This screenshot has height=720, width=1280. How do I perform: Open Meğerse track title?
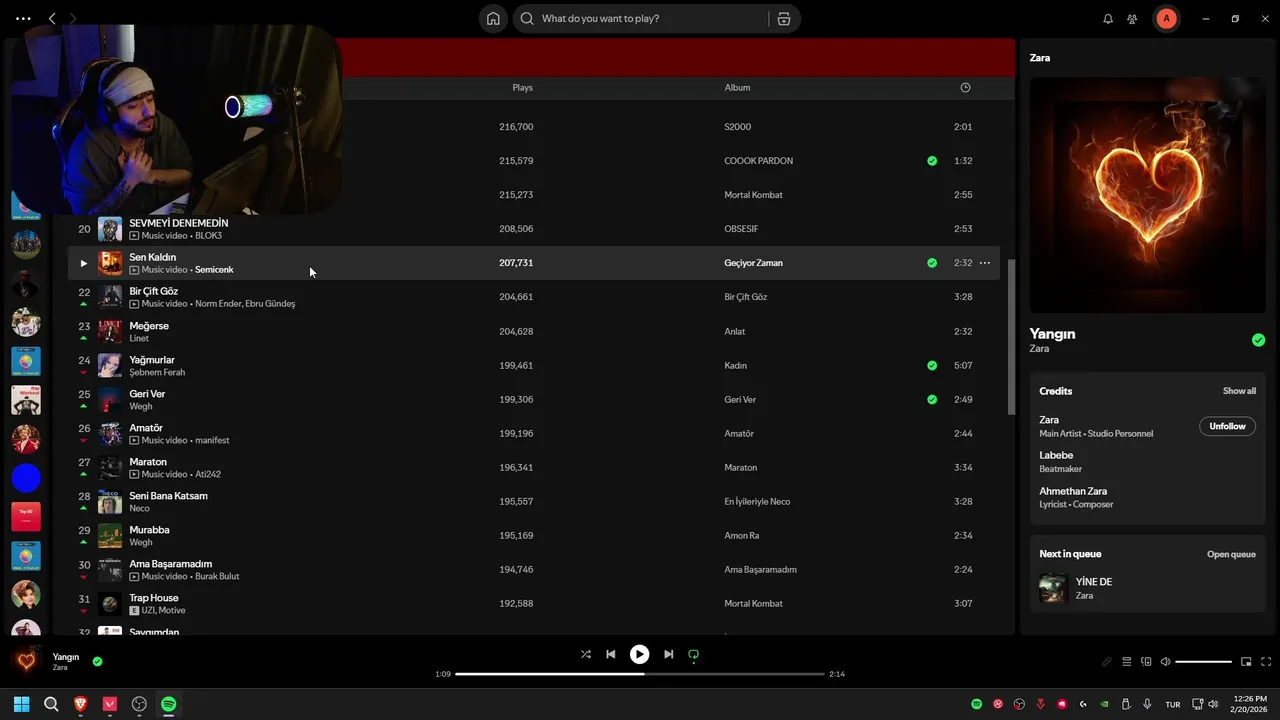pyautogui.click(x=149, y=326)
